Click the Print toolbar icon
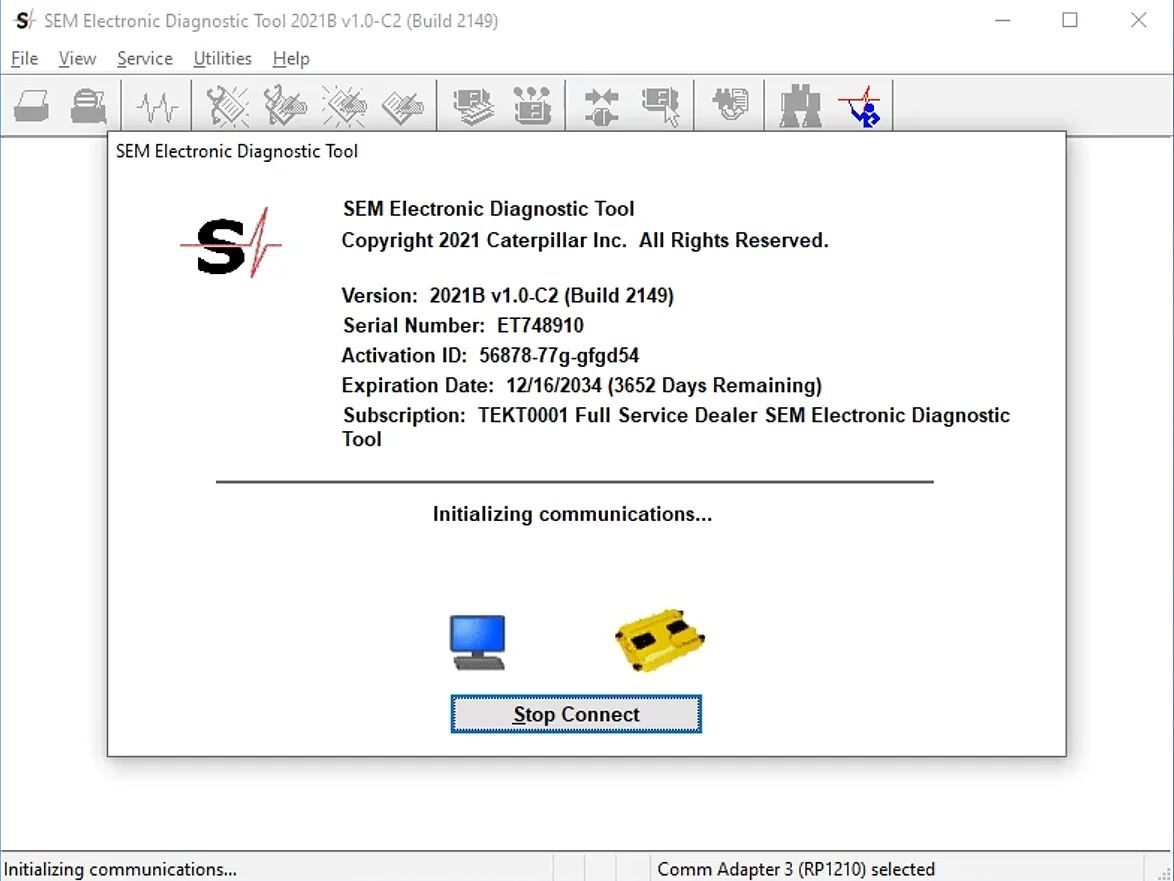The width and height of the screenshot is (1174, 881). (x=31, y=106)
